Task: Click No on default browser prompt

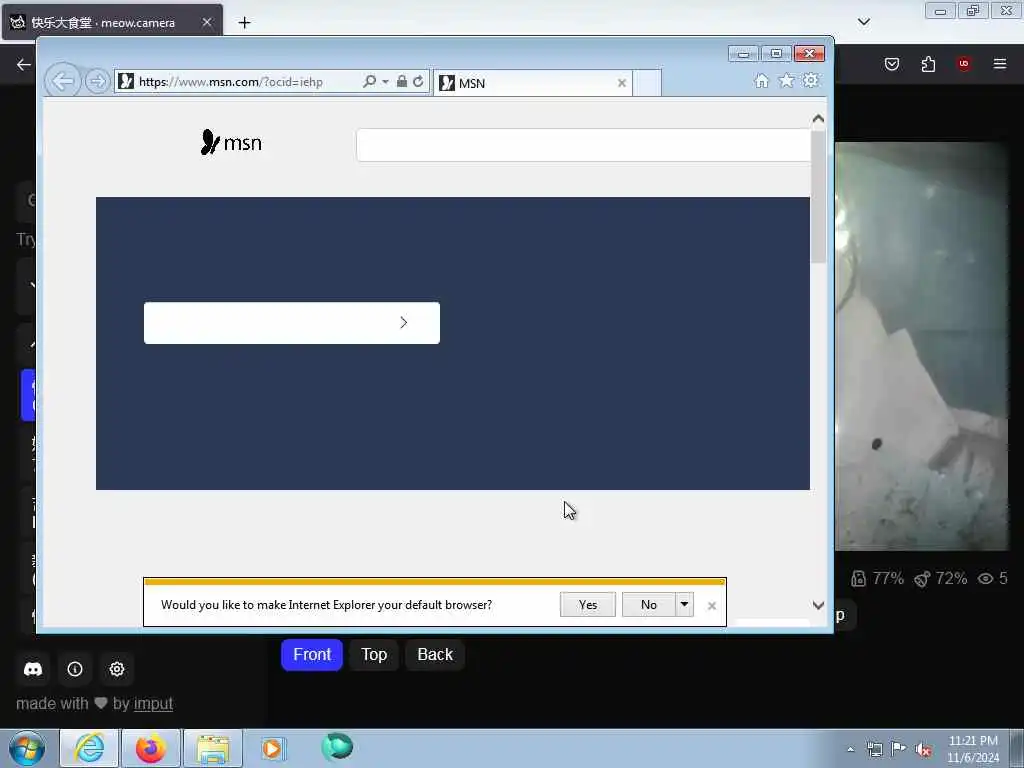Action: coord(648,605)
